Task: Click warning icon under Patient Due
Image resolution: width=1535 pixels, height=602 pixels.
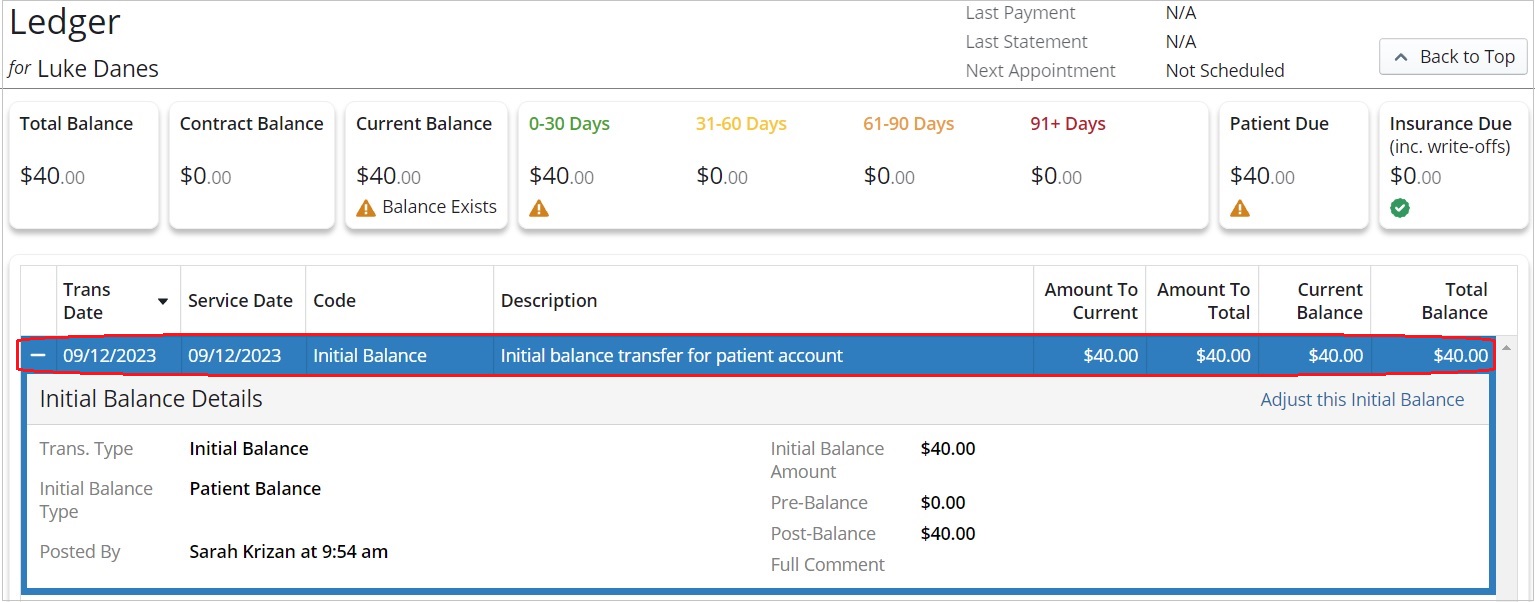Action: [1240, 208]
